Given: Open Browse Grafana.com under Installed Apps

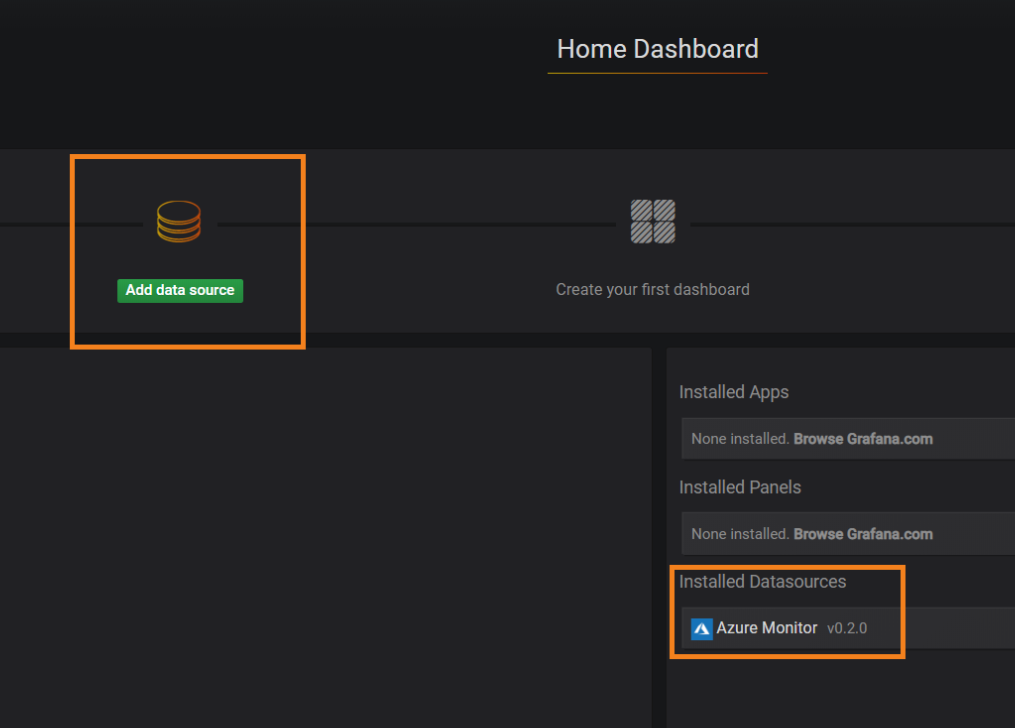Looking at the screenshot, I should pyautogui.click(x=862, y=439).
